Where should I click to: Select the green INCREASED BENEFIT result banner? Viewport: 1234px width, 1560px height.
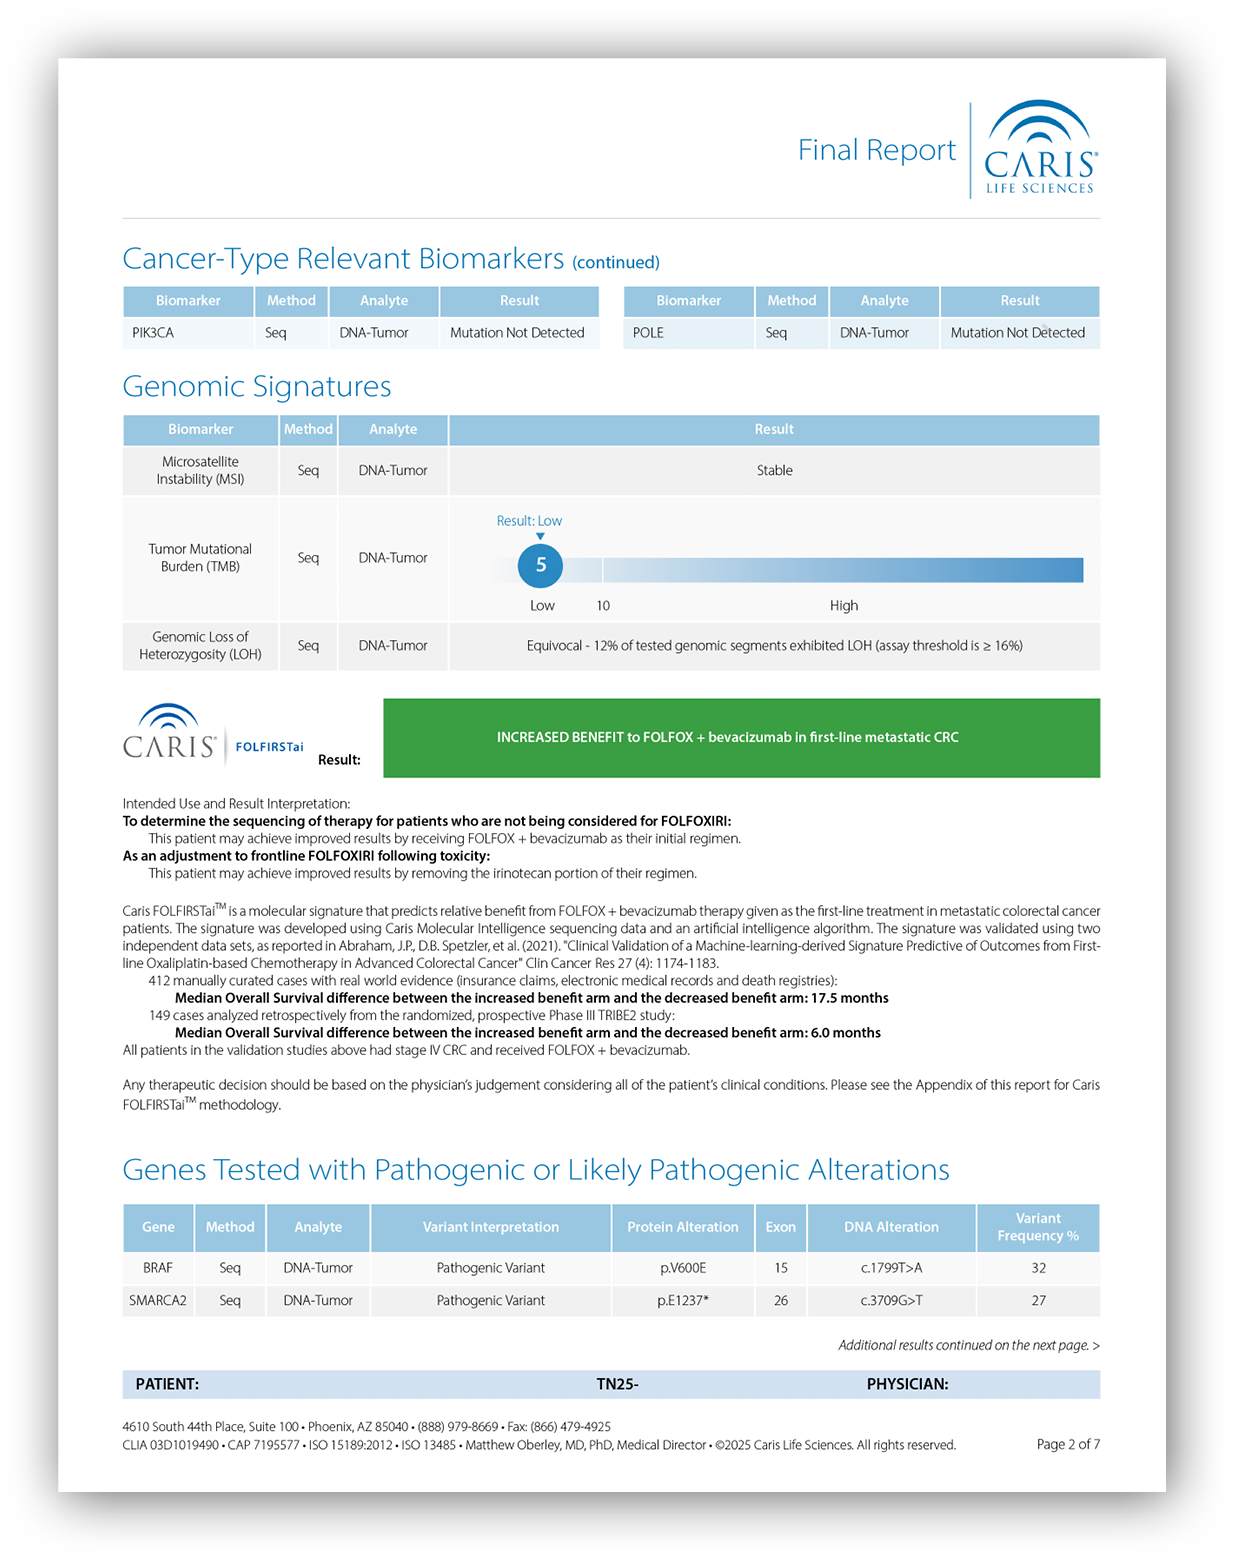point(741,738)
